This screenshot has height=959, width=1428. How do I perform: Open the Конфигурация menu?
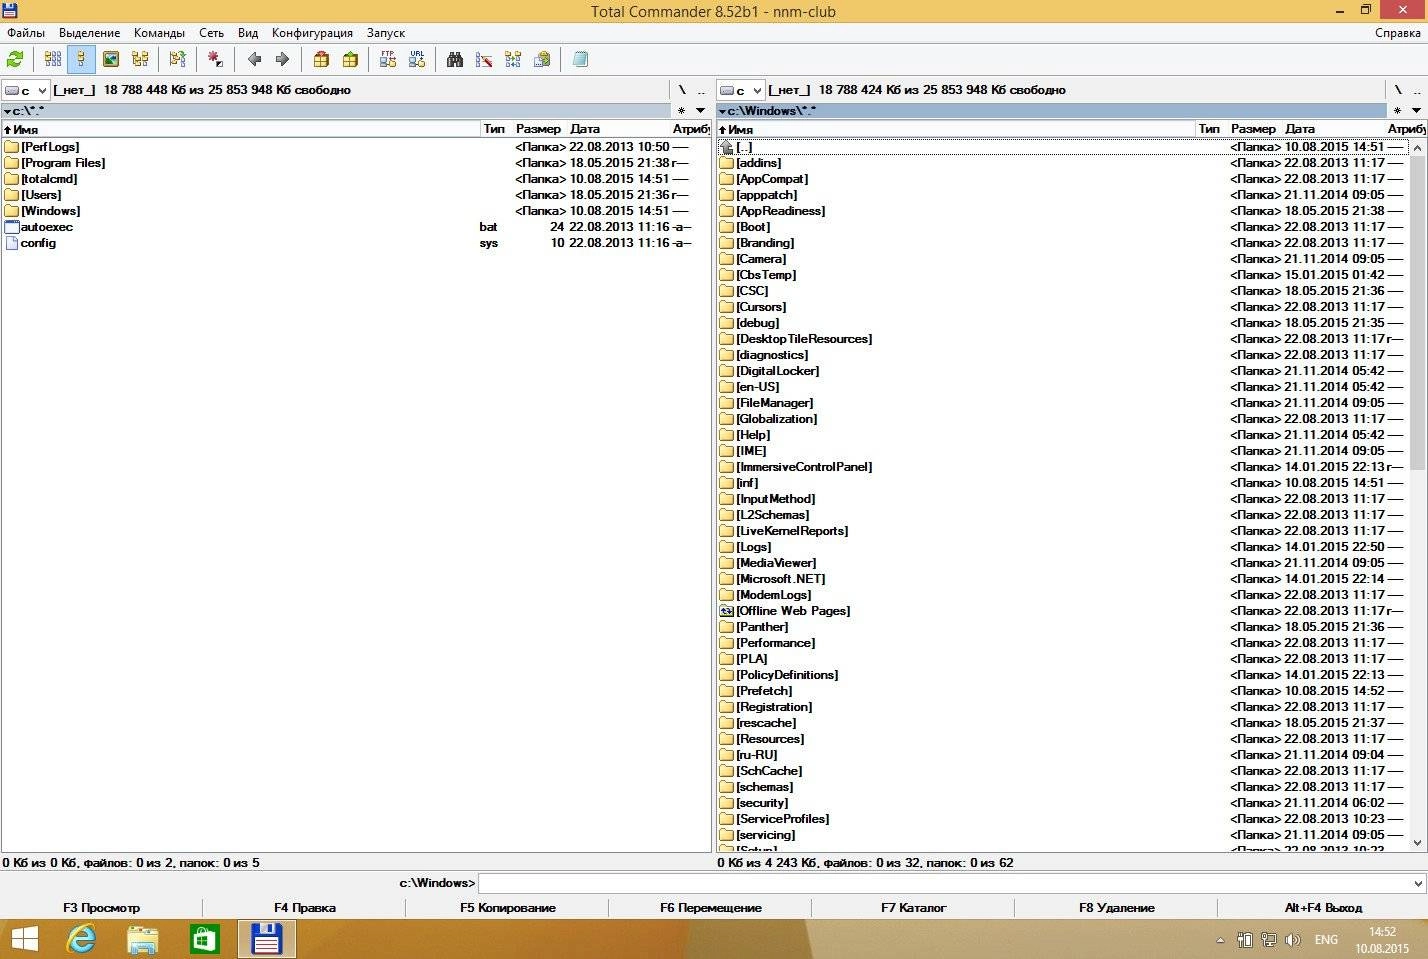pyautogui.click(x=312, y=33)
